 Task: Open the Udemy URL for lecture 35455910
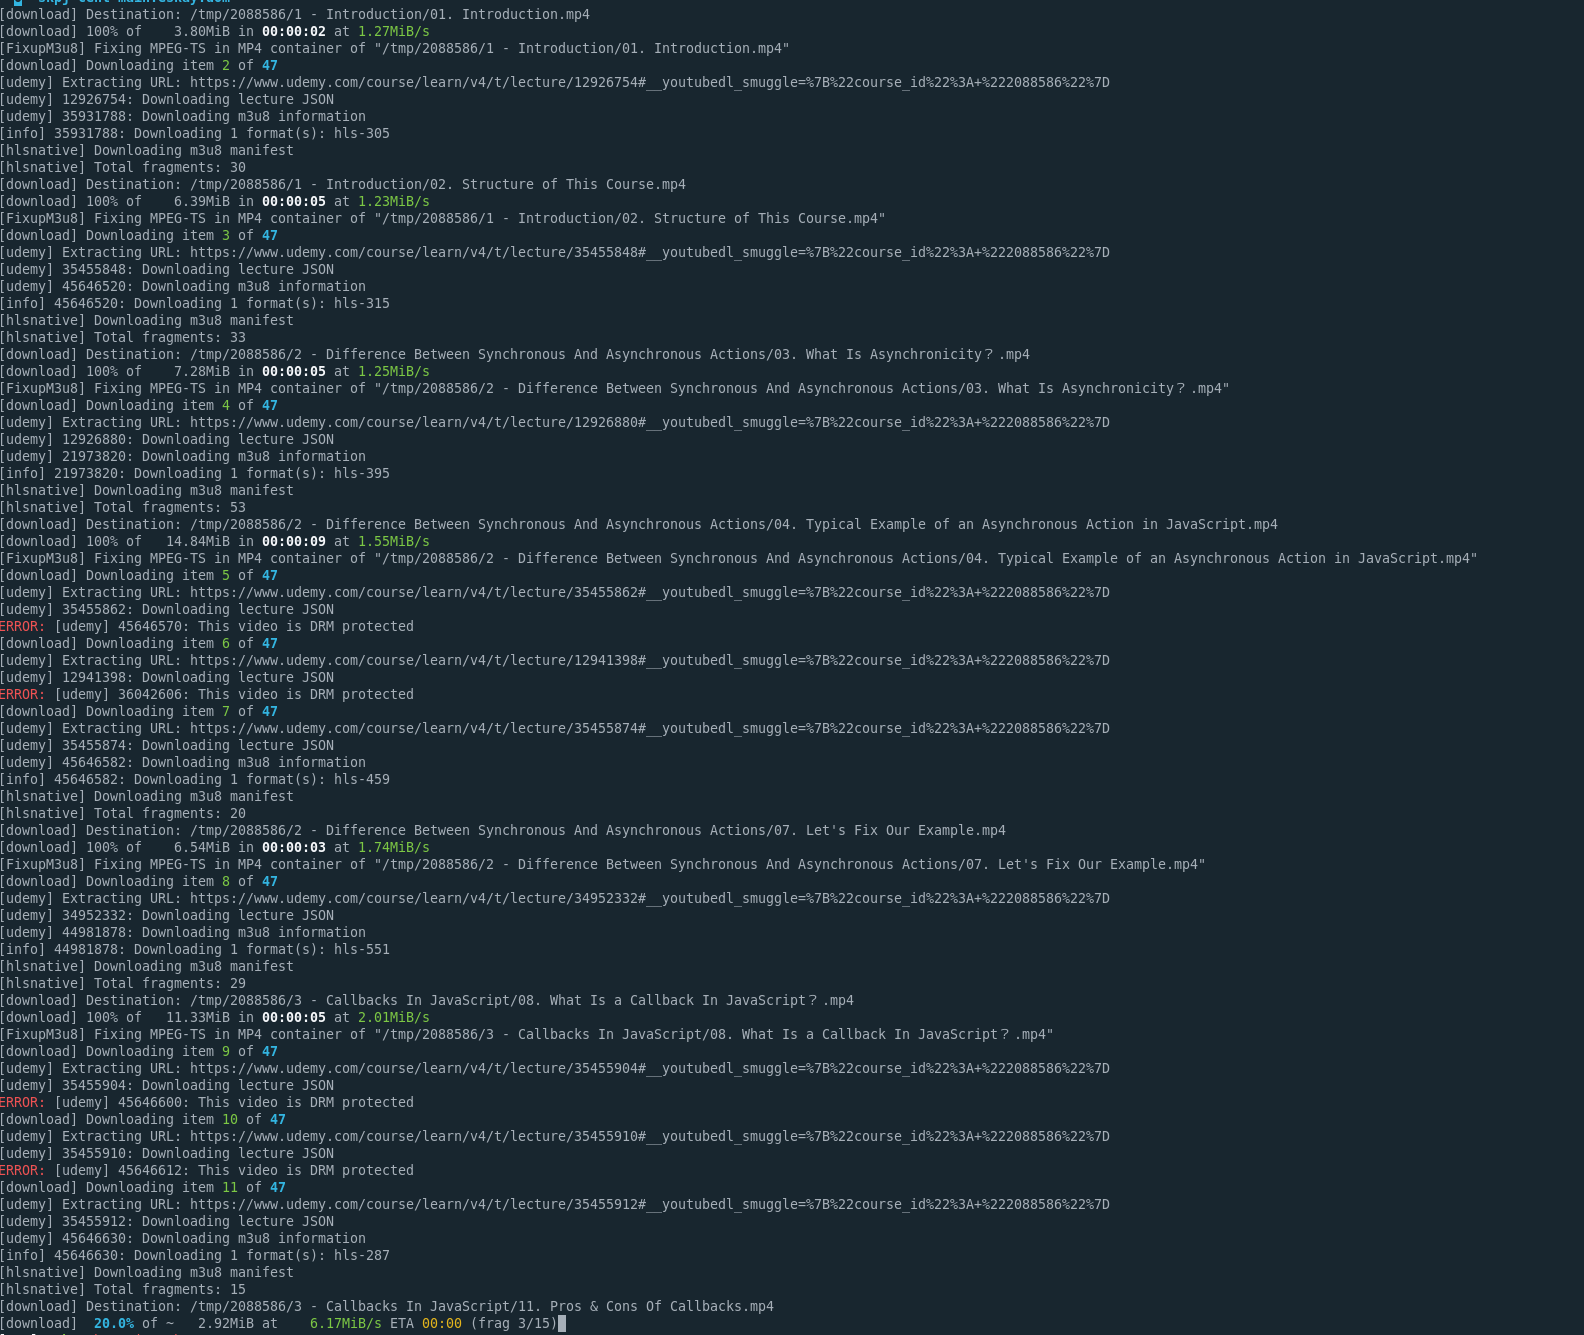(x=650, y=1136)
